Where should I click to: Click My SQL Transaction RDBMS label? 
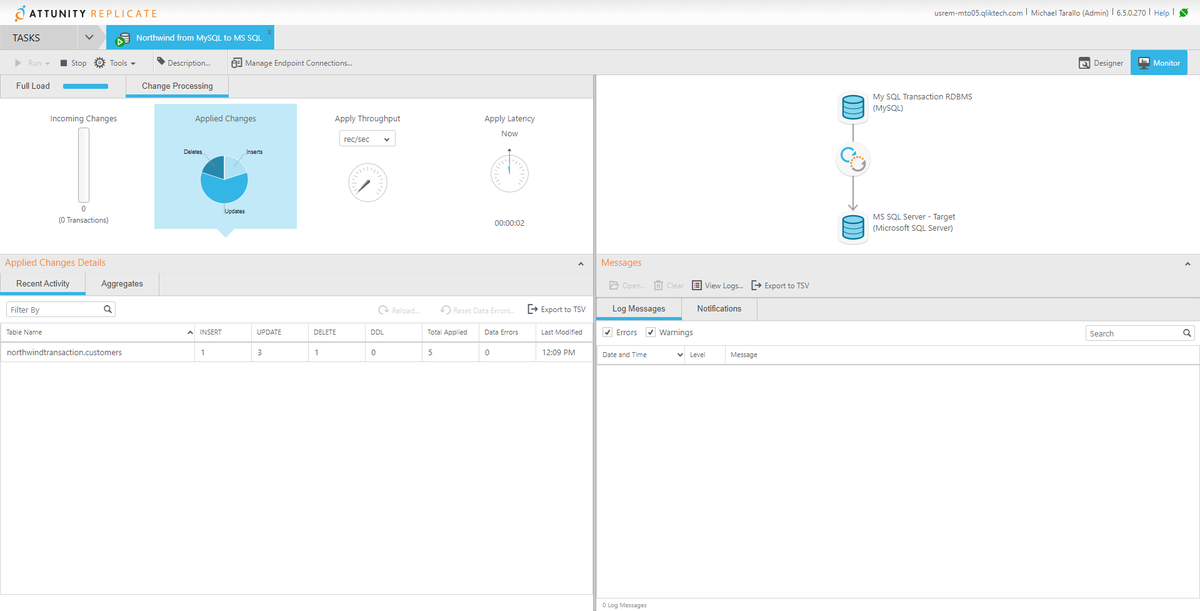[922, 97]
